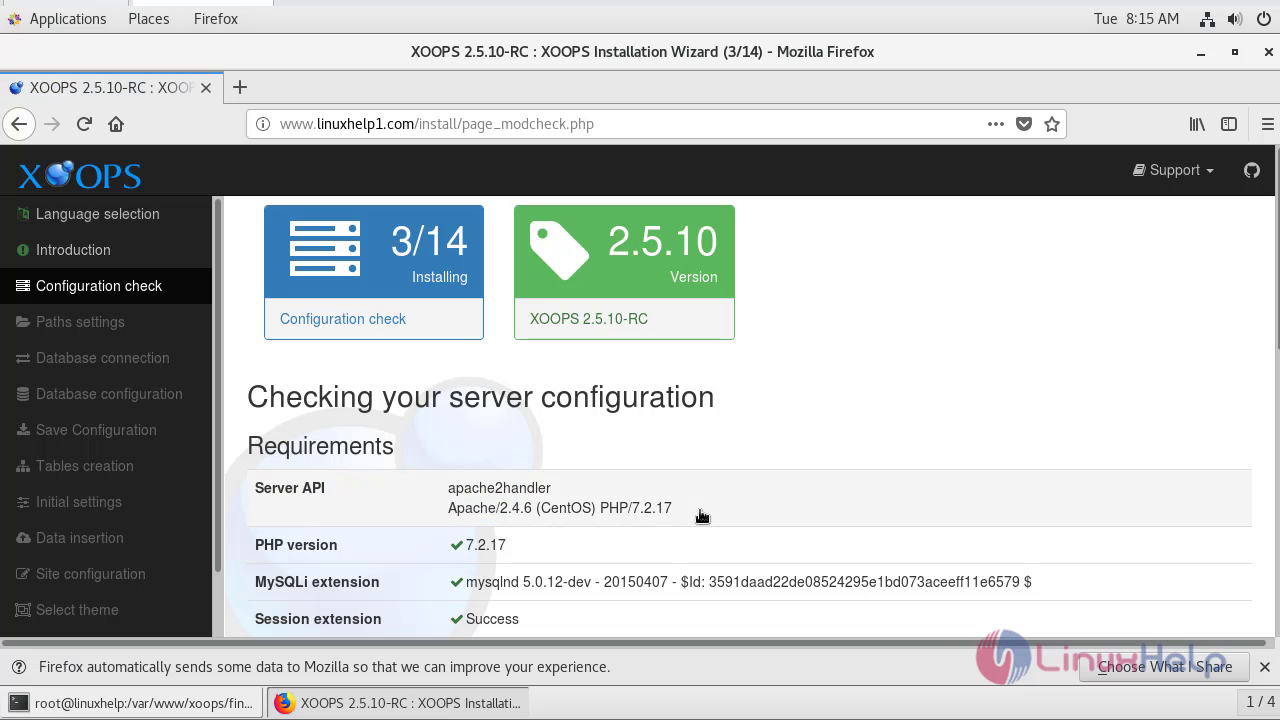Open the Firefox top panel menu
Screen dimensions: 1280x720
coord(216,19)
